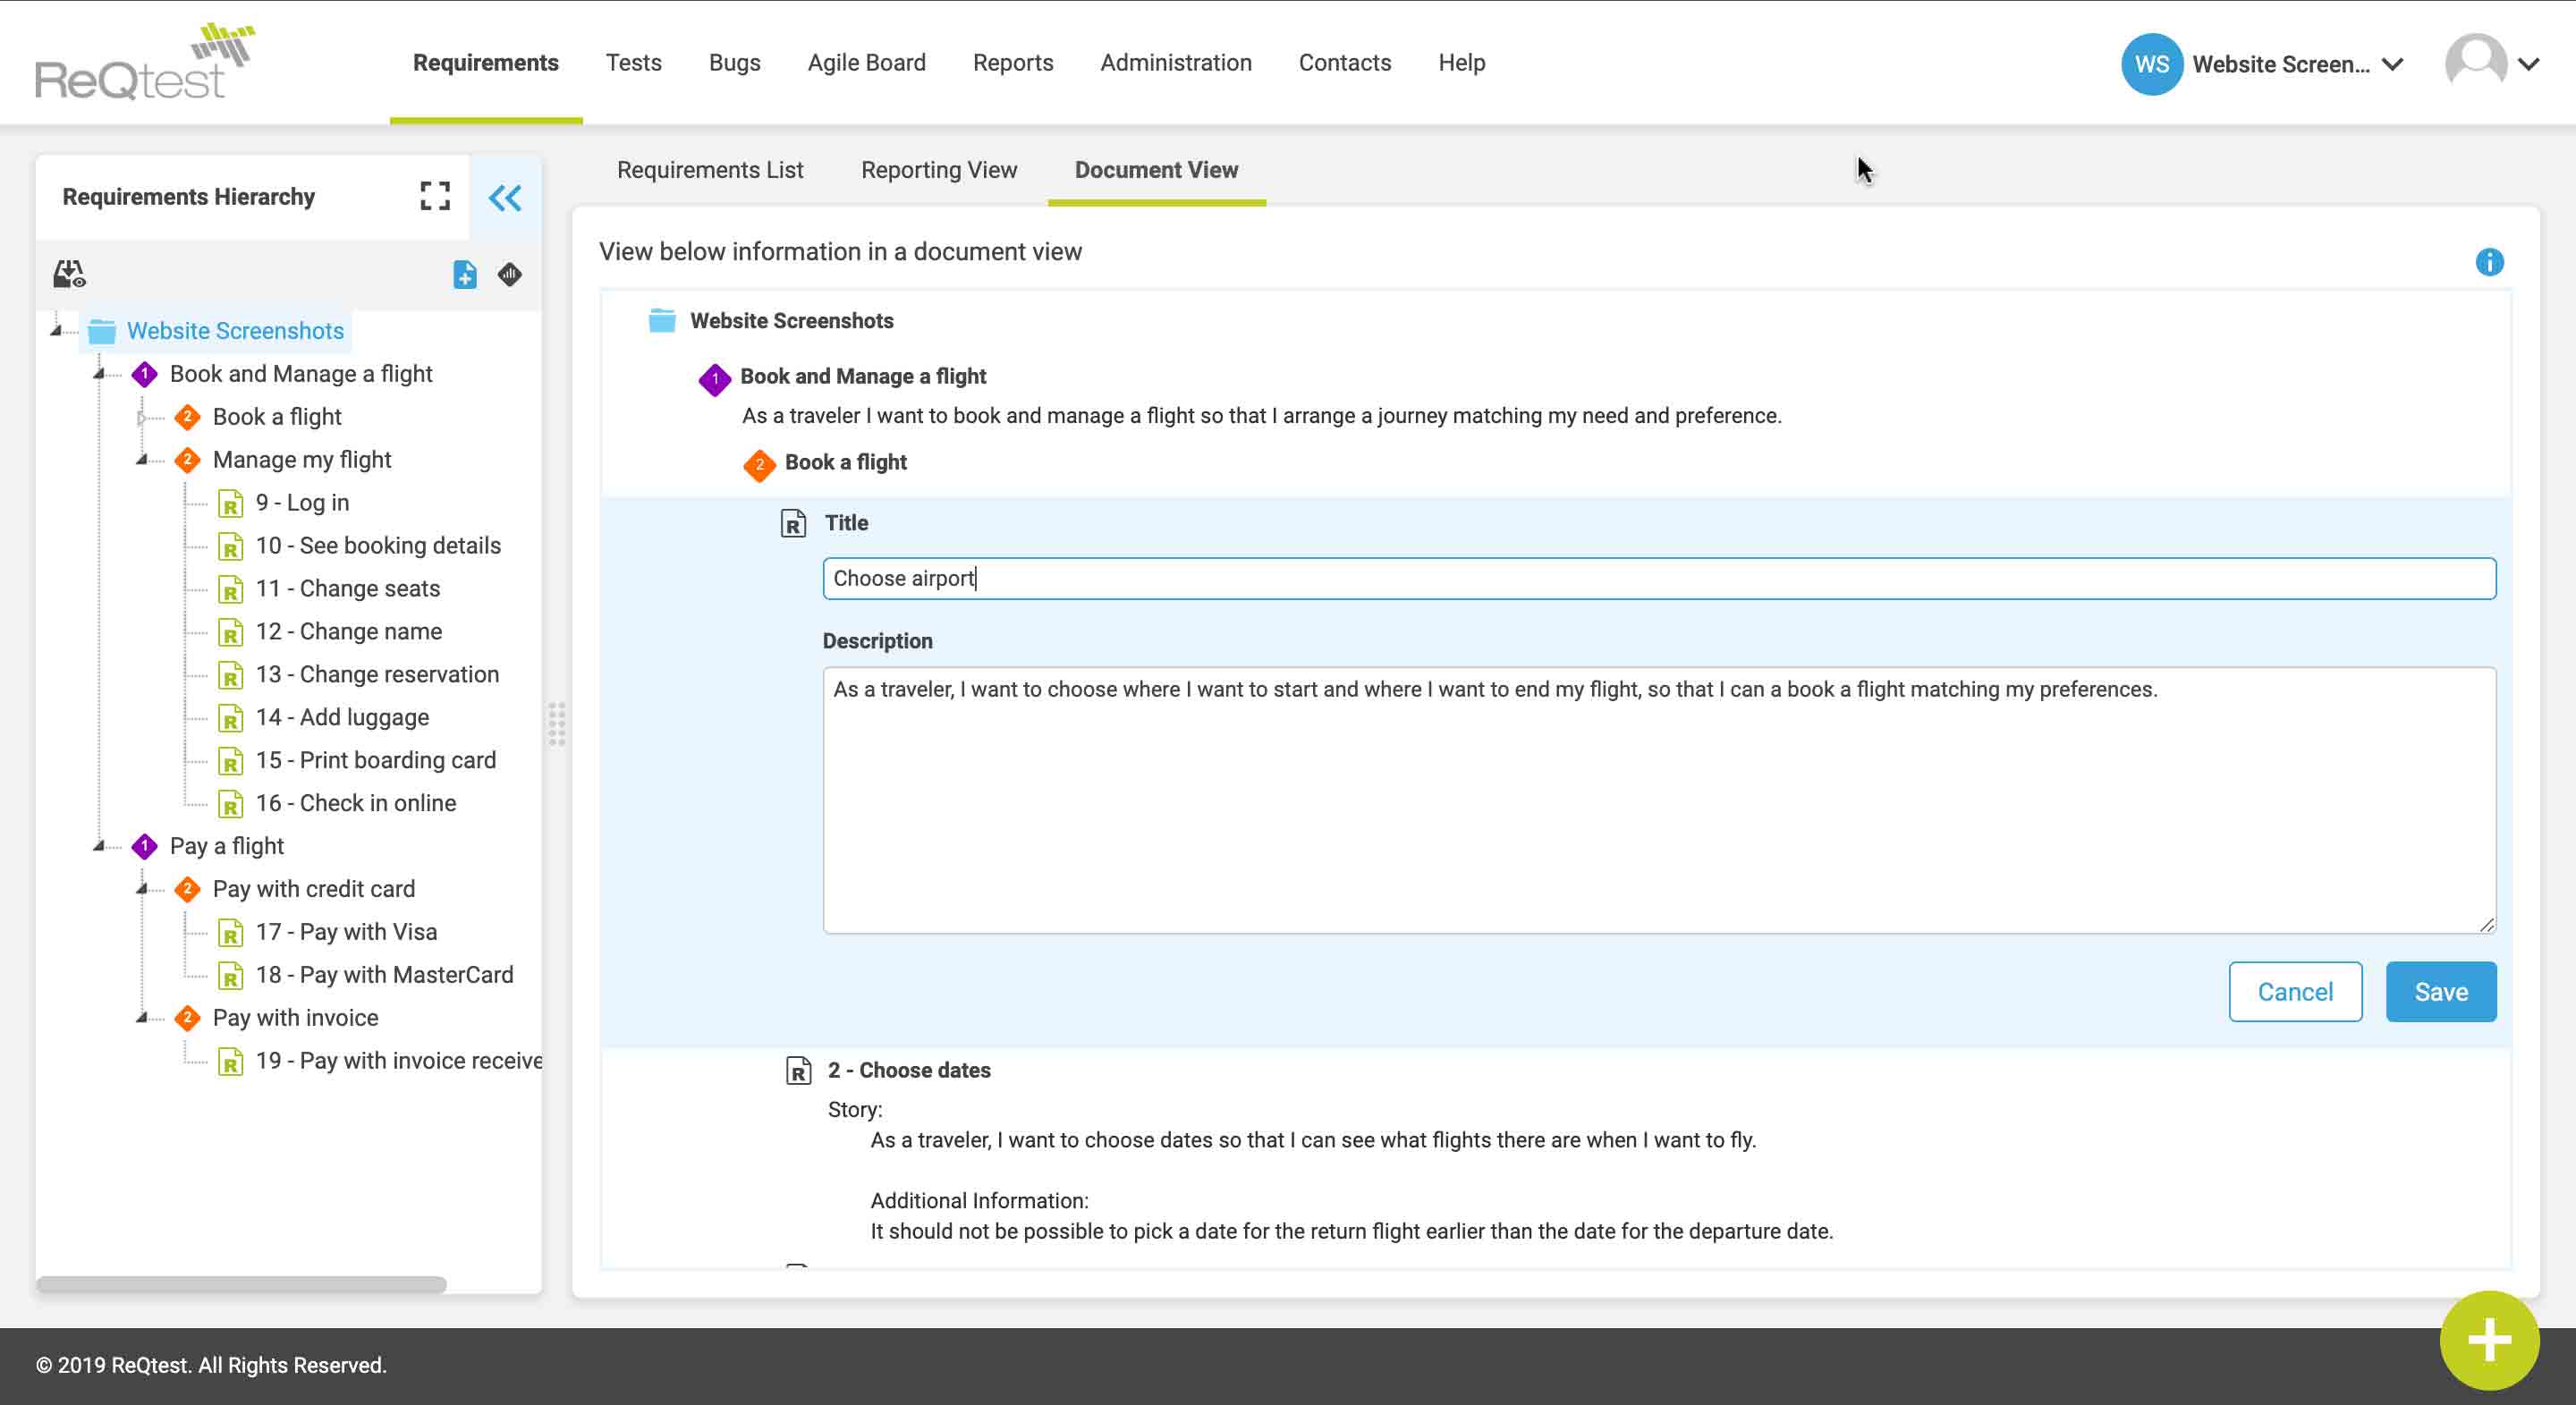
Task: Open the Agile Board menu
Action: pyautogui.click(x=866, y=63)
